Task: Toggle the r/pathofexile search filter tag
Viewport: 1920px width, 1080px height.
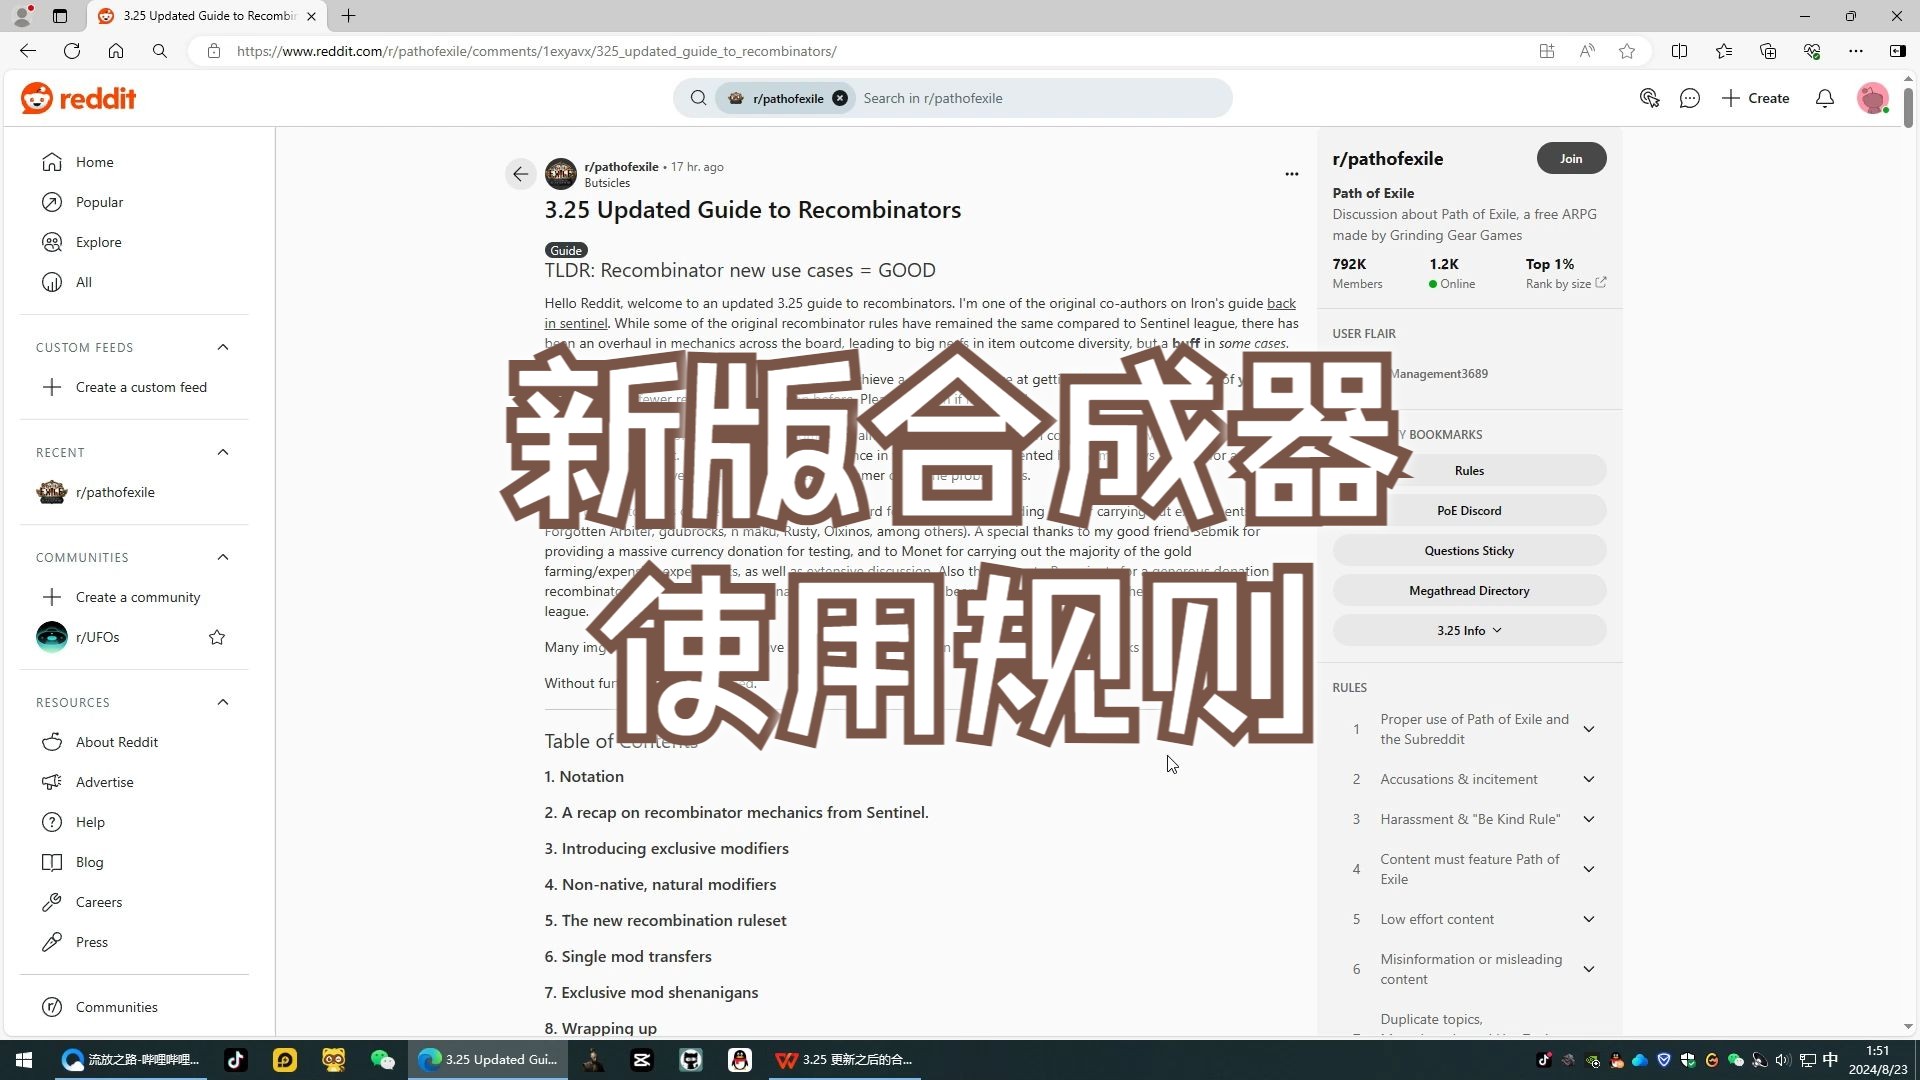Action: pos(841,98)
